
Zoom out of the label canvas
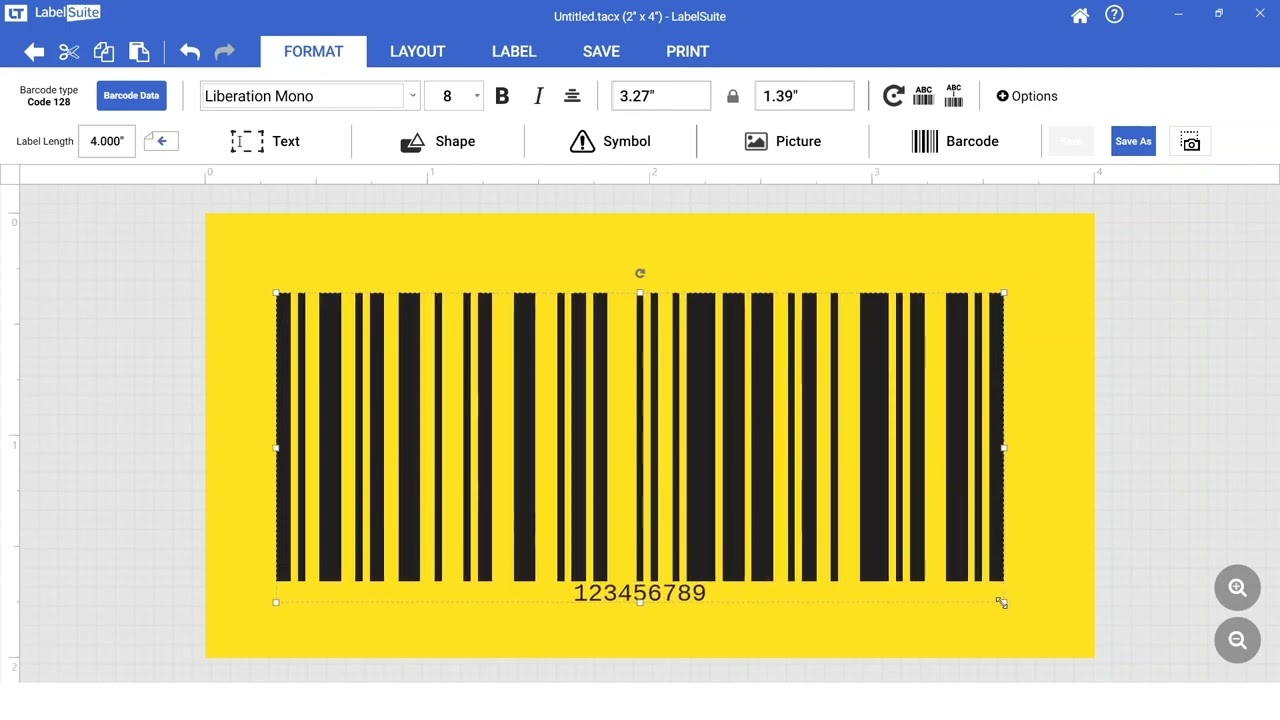click(1237, 641)
